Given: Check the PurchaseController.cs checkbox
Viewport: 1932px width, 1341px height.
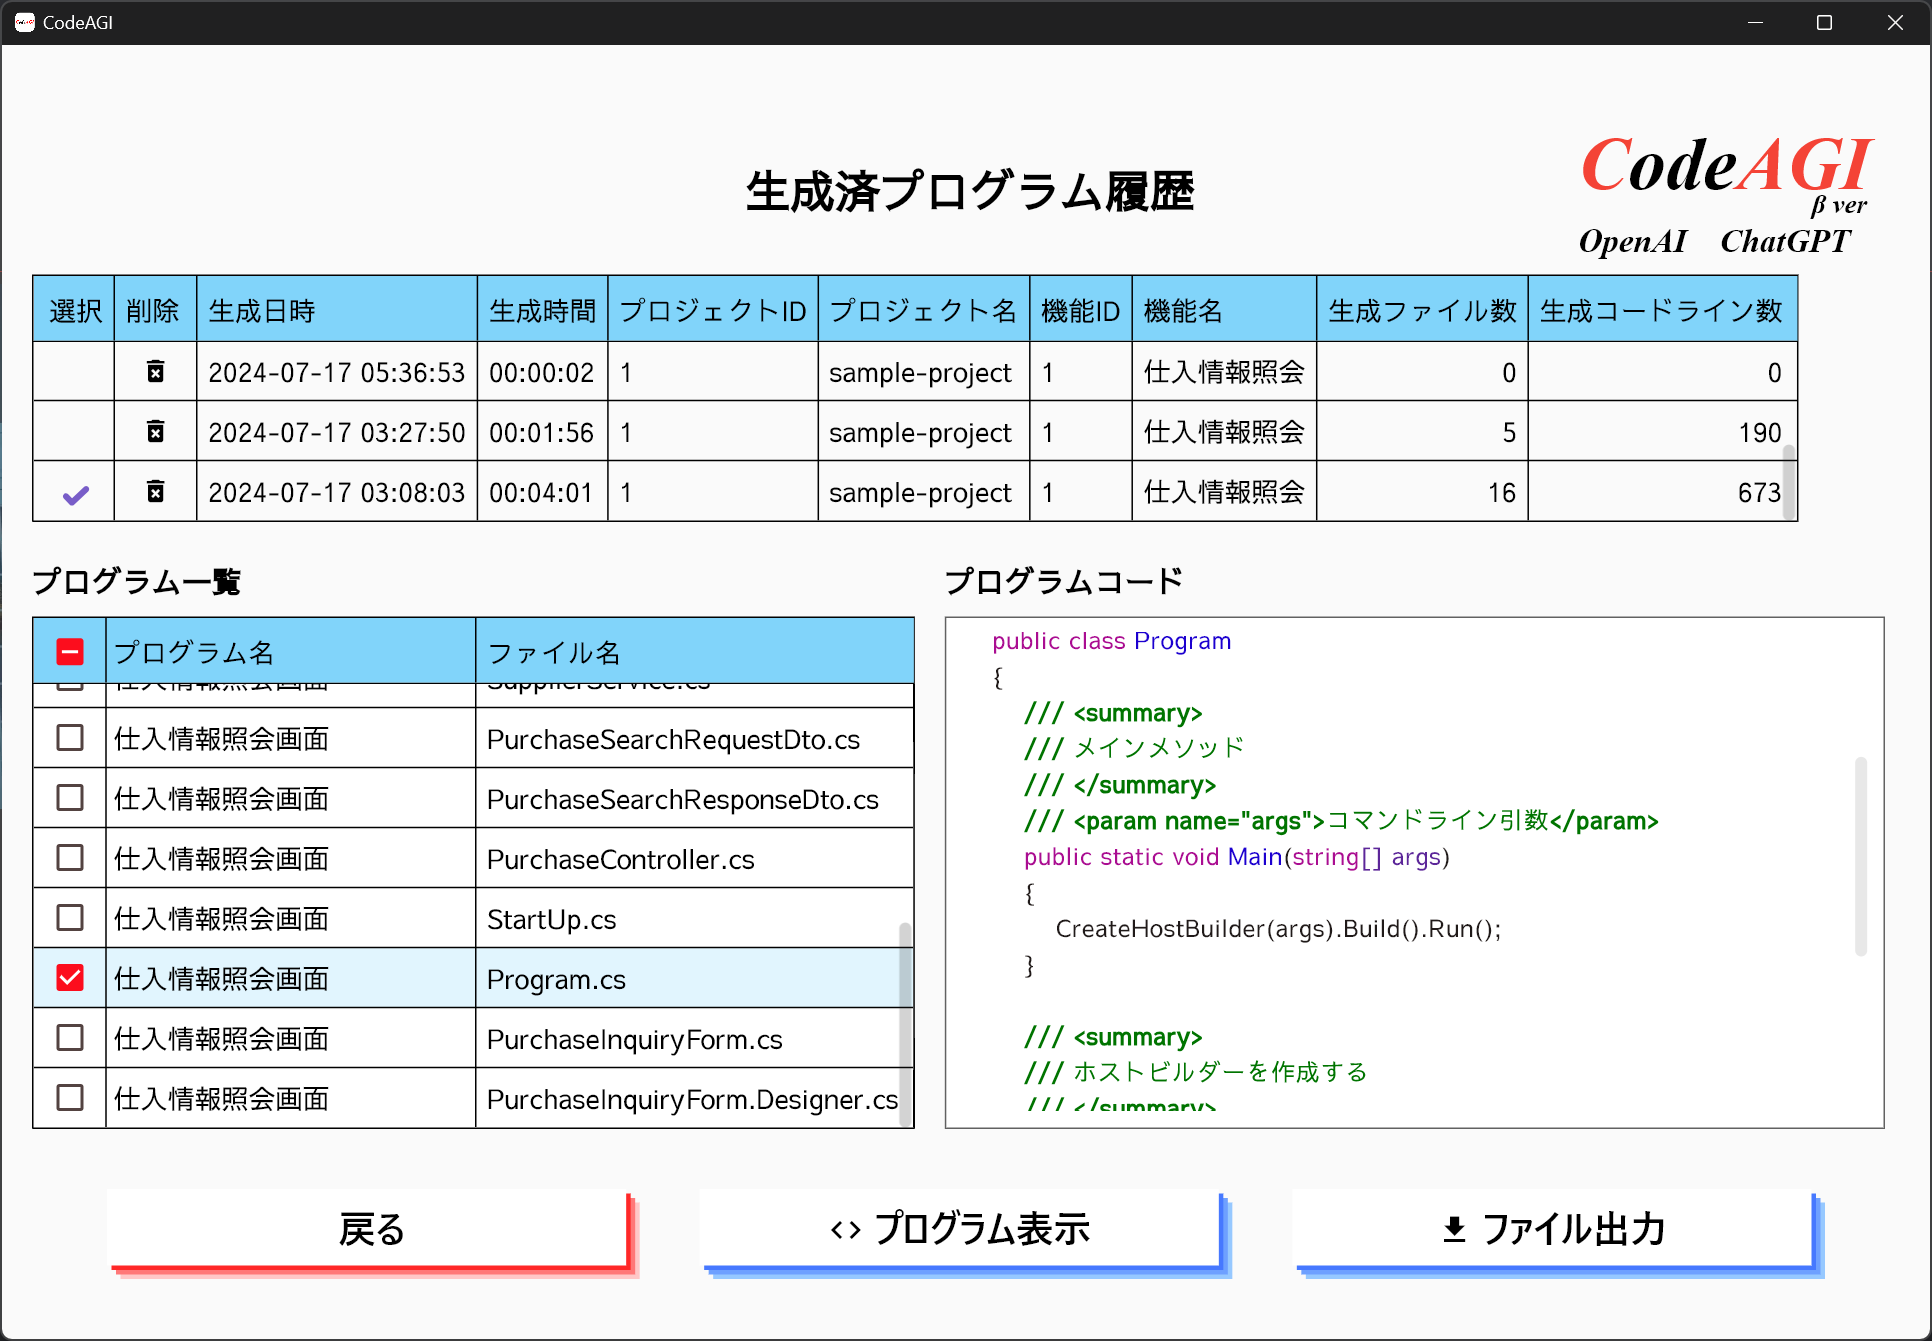Looking at the screenshot, I should [70, 858].
